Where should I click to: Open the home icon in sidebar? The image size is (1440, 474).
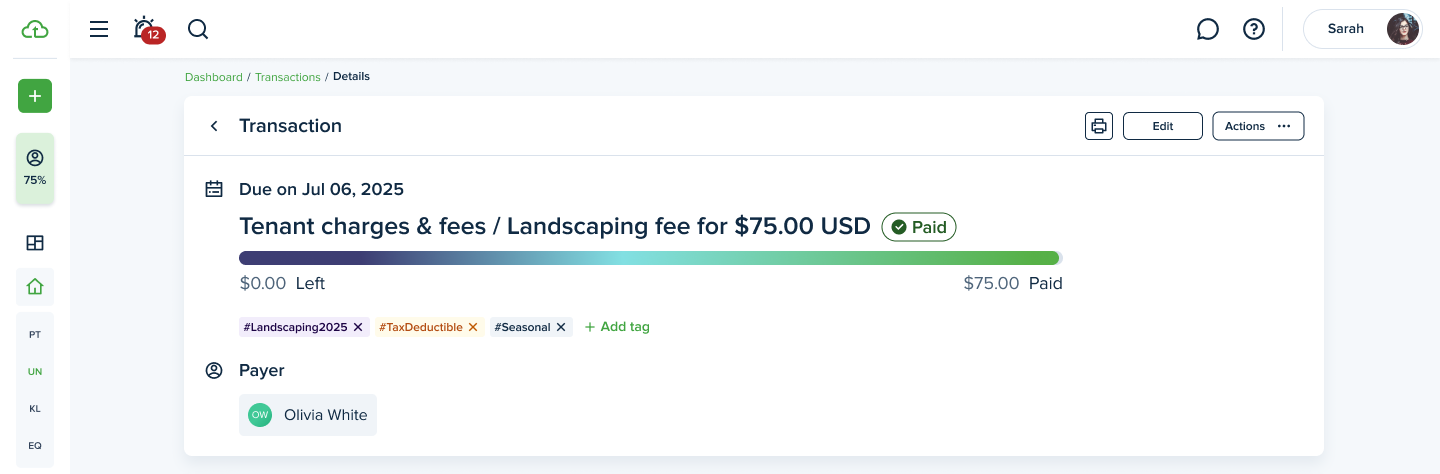pyautogui.click(x=35, y=287)
